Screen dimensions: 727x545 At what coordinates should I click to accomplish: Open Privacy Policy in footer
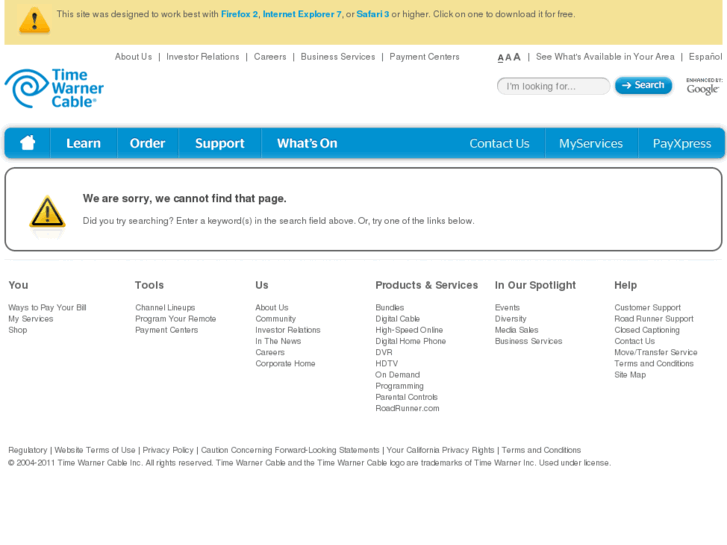(168, 450)
